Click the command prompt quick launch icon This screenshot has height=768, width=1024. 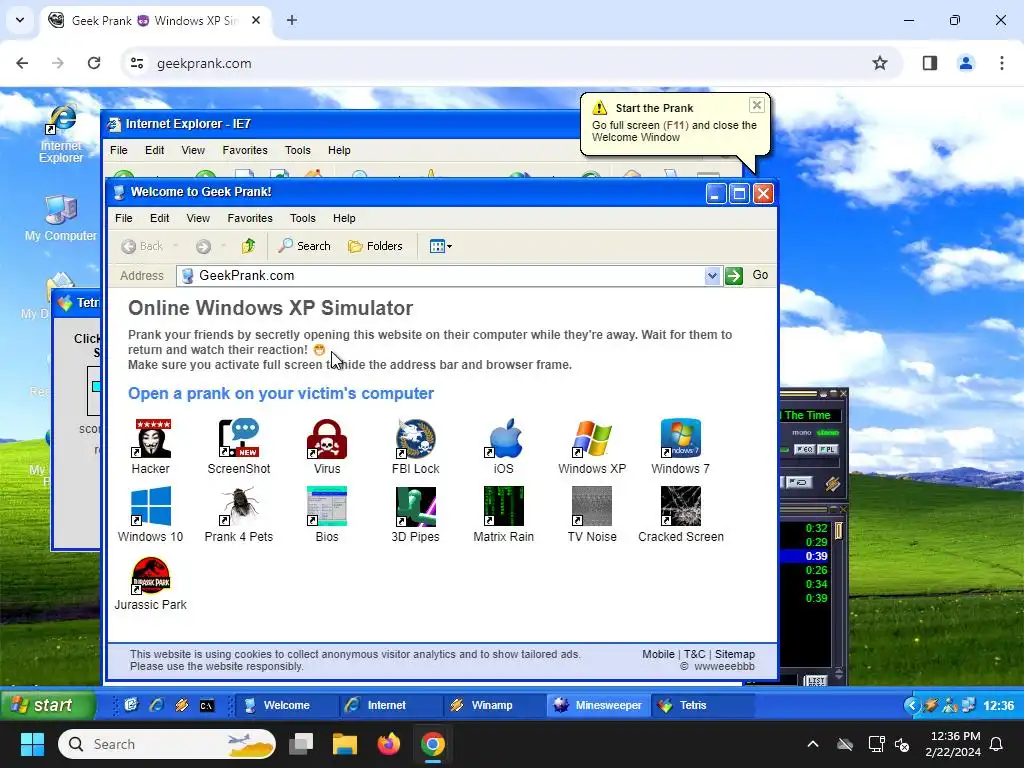click(x=207, y=705)
